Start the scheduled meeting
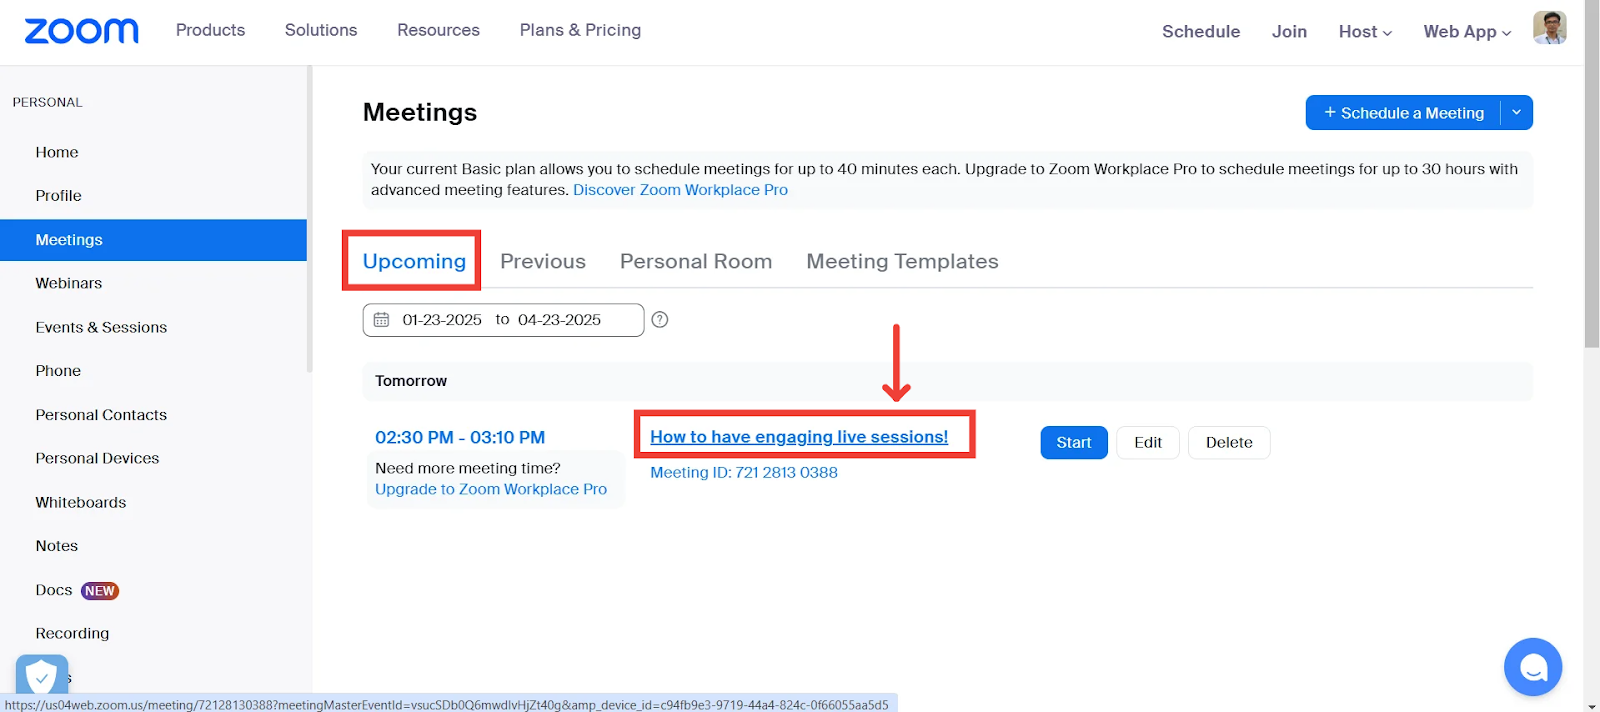The image size is (1600, 712). (x=1073, y=443)
